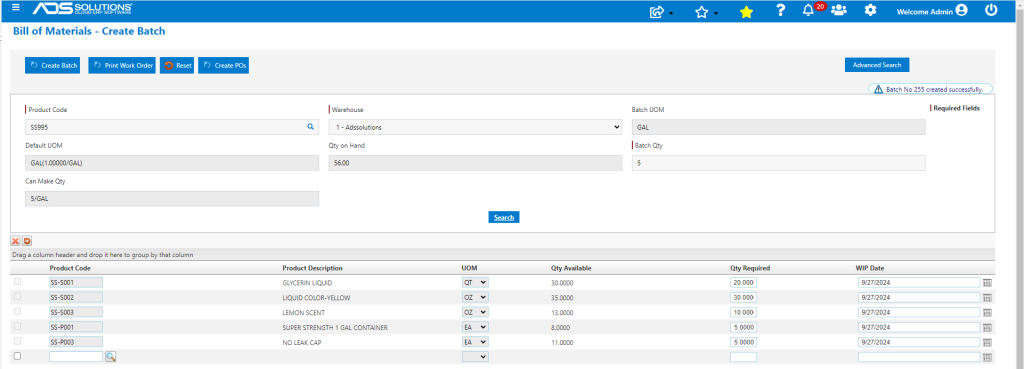Screen dimensions: 1024x369
Task: Click the Create POs button
Action: coord(223,65)
